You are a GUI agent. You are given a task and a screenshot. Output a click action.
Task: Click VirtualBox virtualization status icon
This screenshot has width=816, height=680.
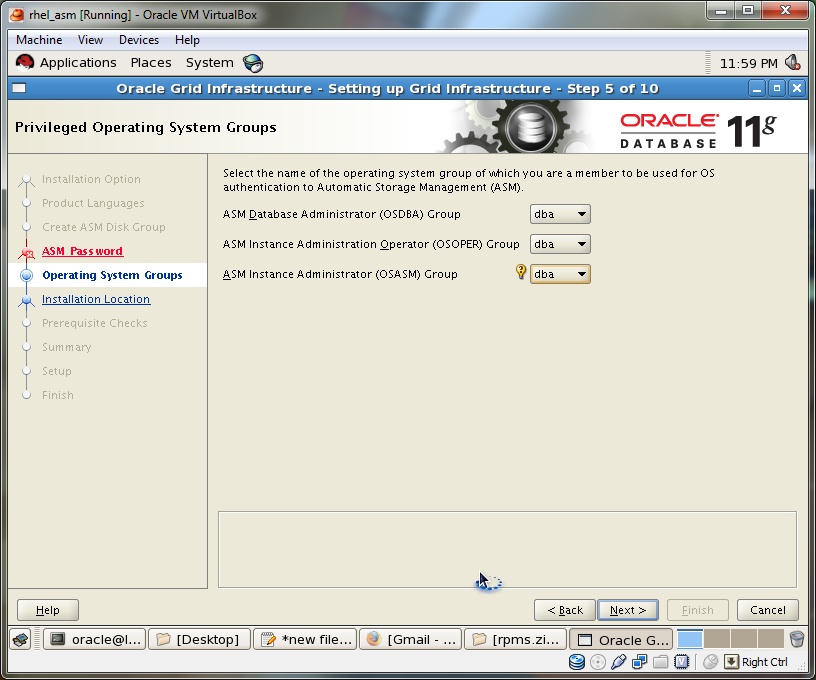(x=681, y=662)
